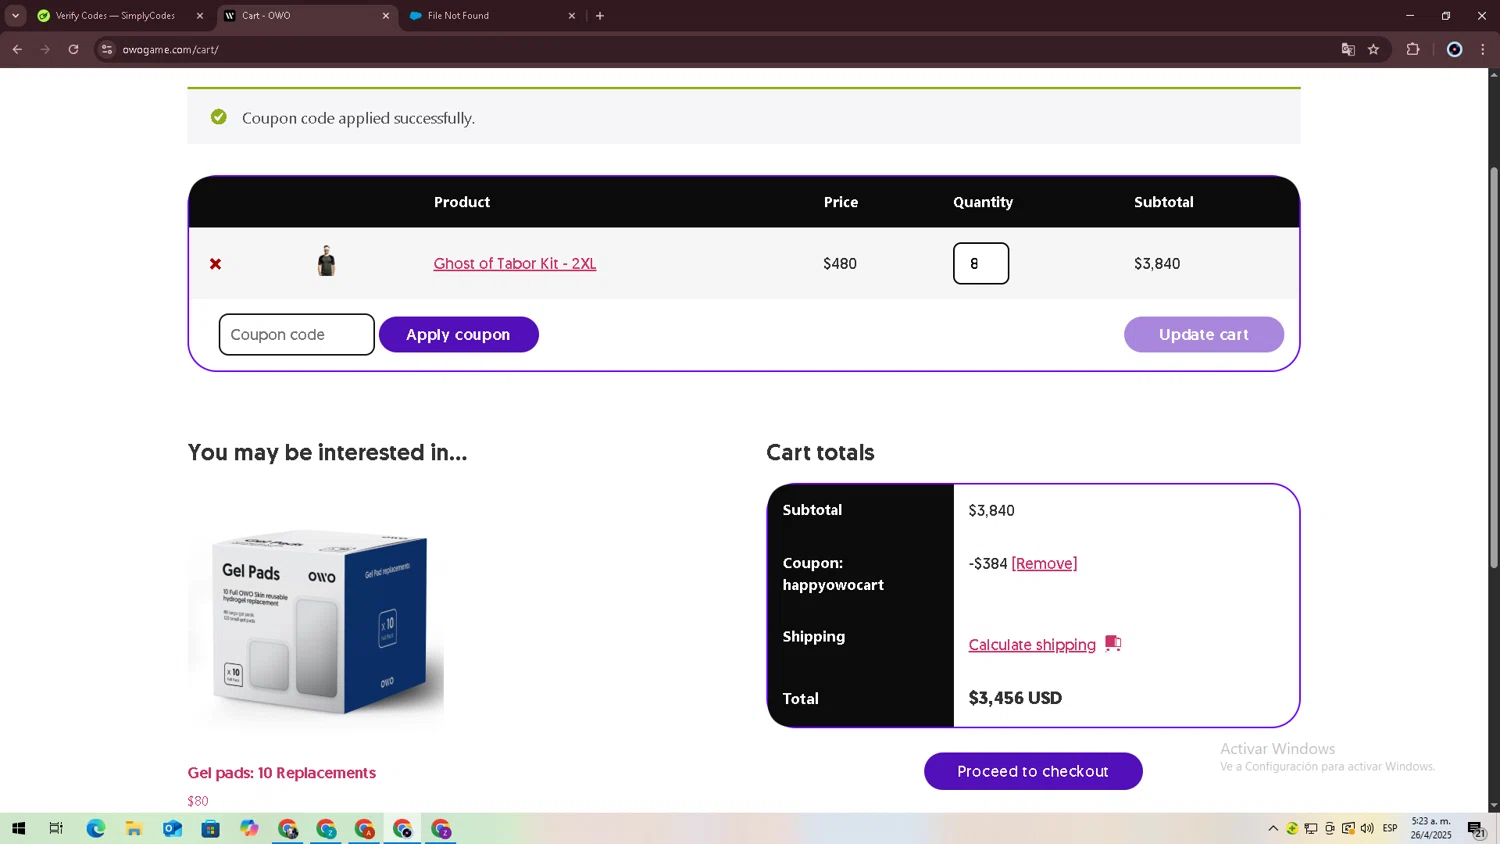Screen dimensions: 1500x844
Task: Switch ESP input language indicator
Action: [x=1390, y=829]
